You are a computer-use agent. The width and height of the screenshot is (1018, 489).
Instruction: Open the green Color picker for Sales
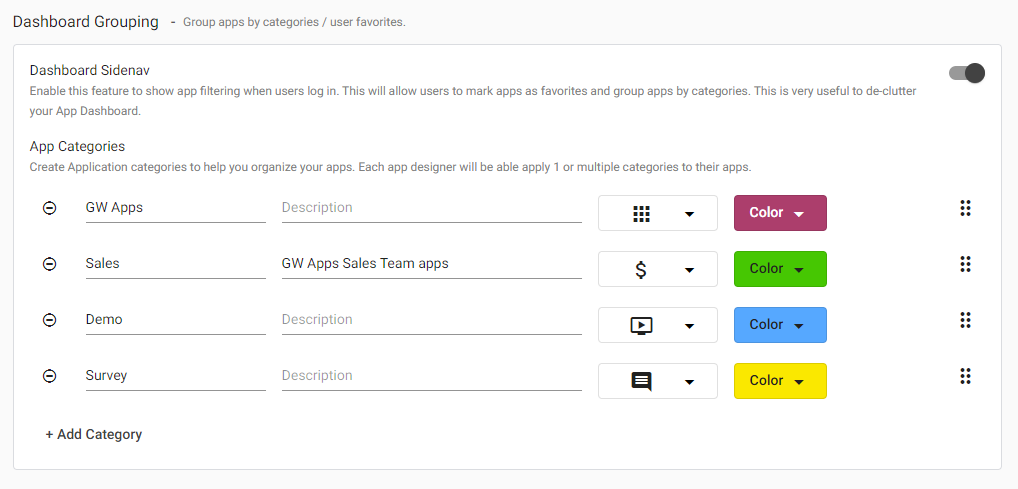click(x=780, y=269)
